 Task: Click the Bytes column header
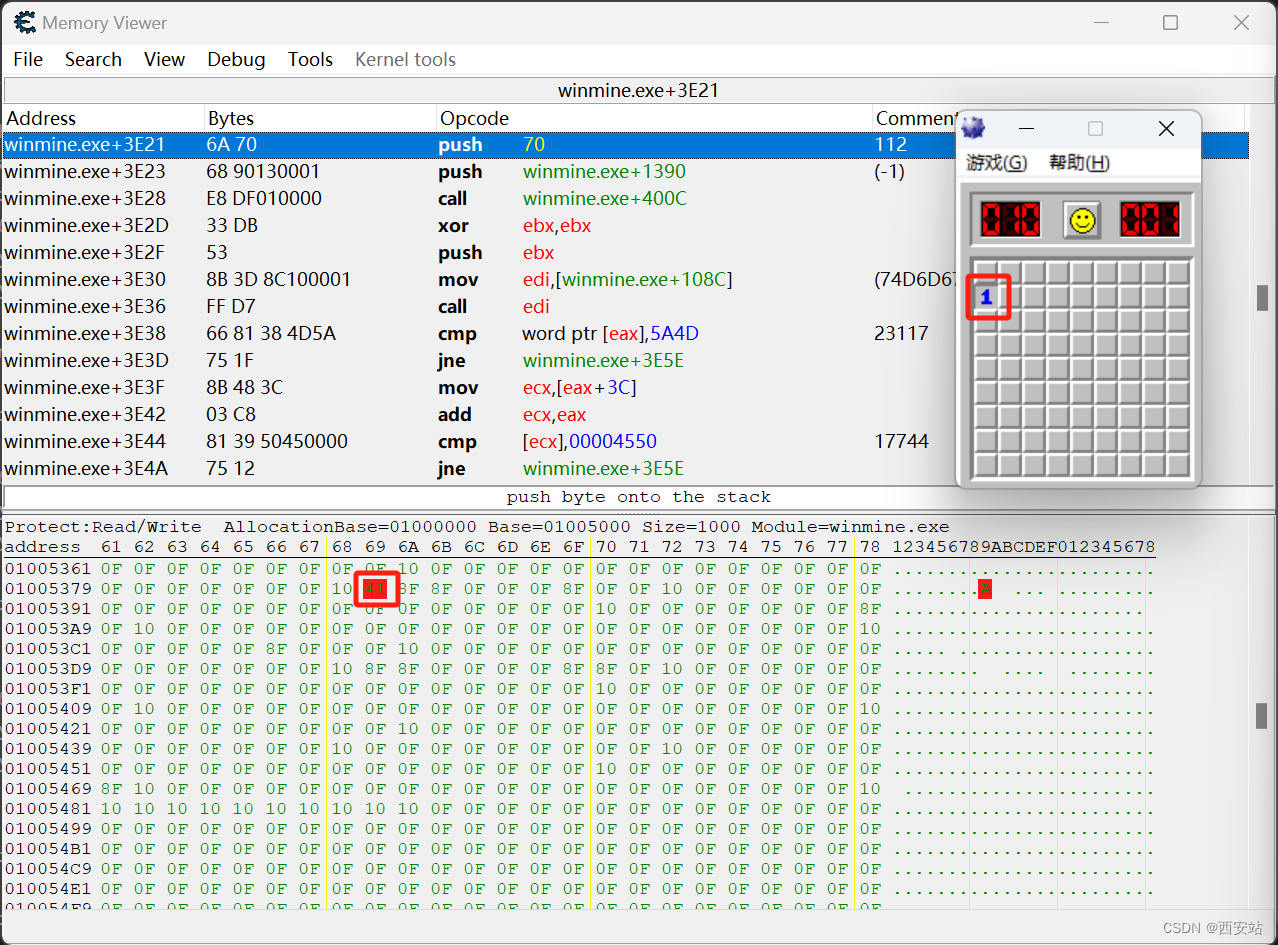tap(320, 118)
